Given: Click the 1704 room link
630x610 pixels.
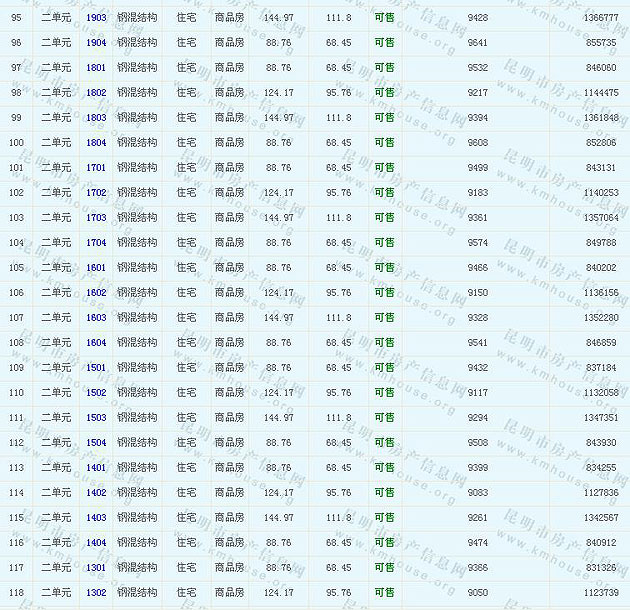Looking at the screenshot, I should pos(96,243).
